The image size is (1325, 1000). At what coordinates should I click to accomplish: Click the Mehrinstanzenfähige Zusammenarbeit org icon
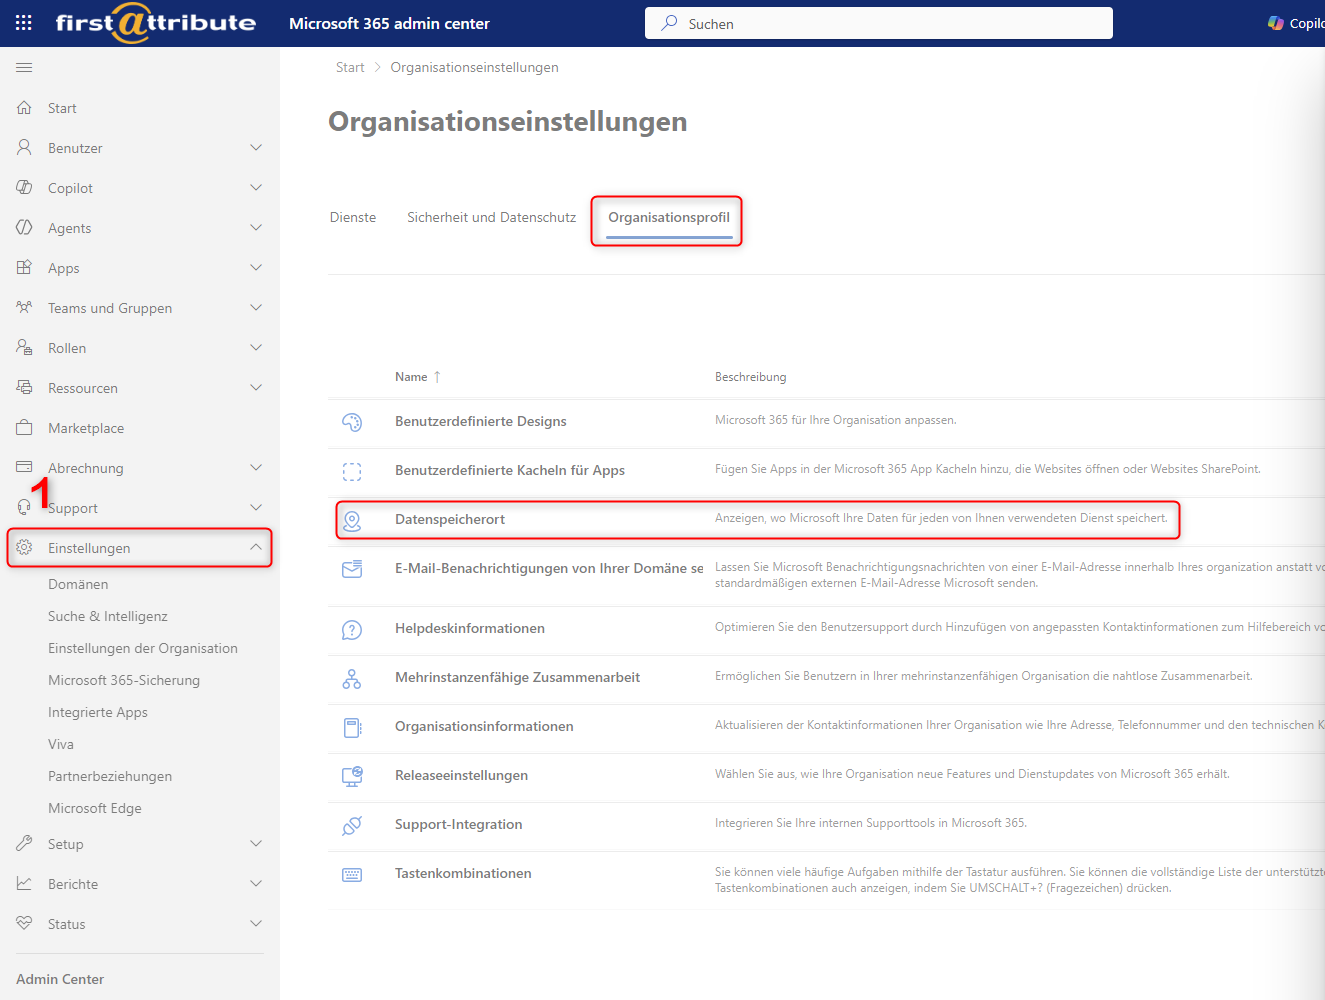pyautogui.click(x=352, y=678)
